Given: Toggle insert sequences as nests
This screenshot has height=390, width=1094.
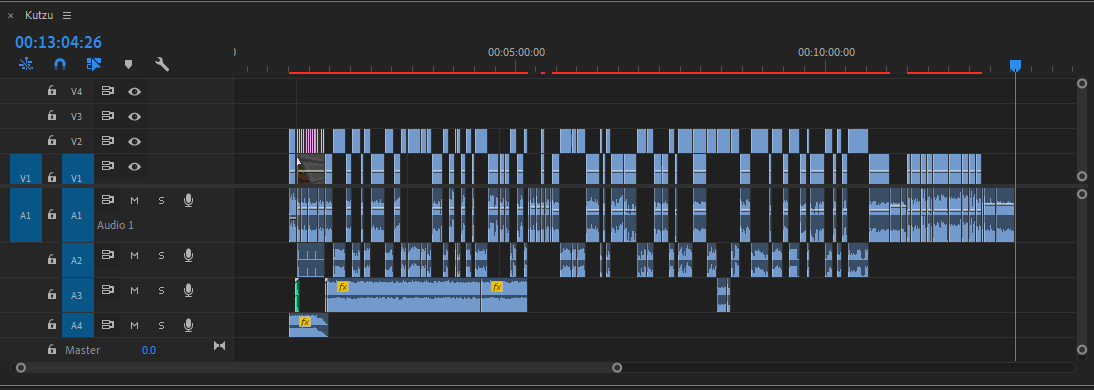Looking at the screenshot, I should 26,64.
